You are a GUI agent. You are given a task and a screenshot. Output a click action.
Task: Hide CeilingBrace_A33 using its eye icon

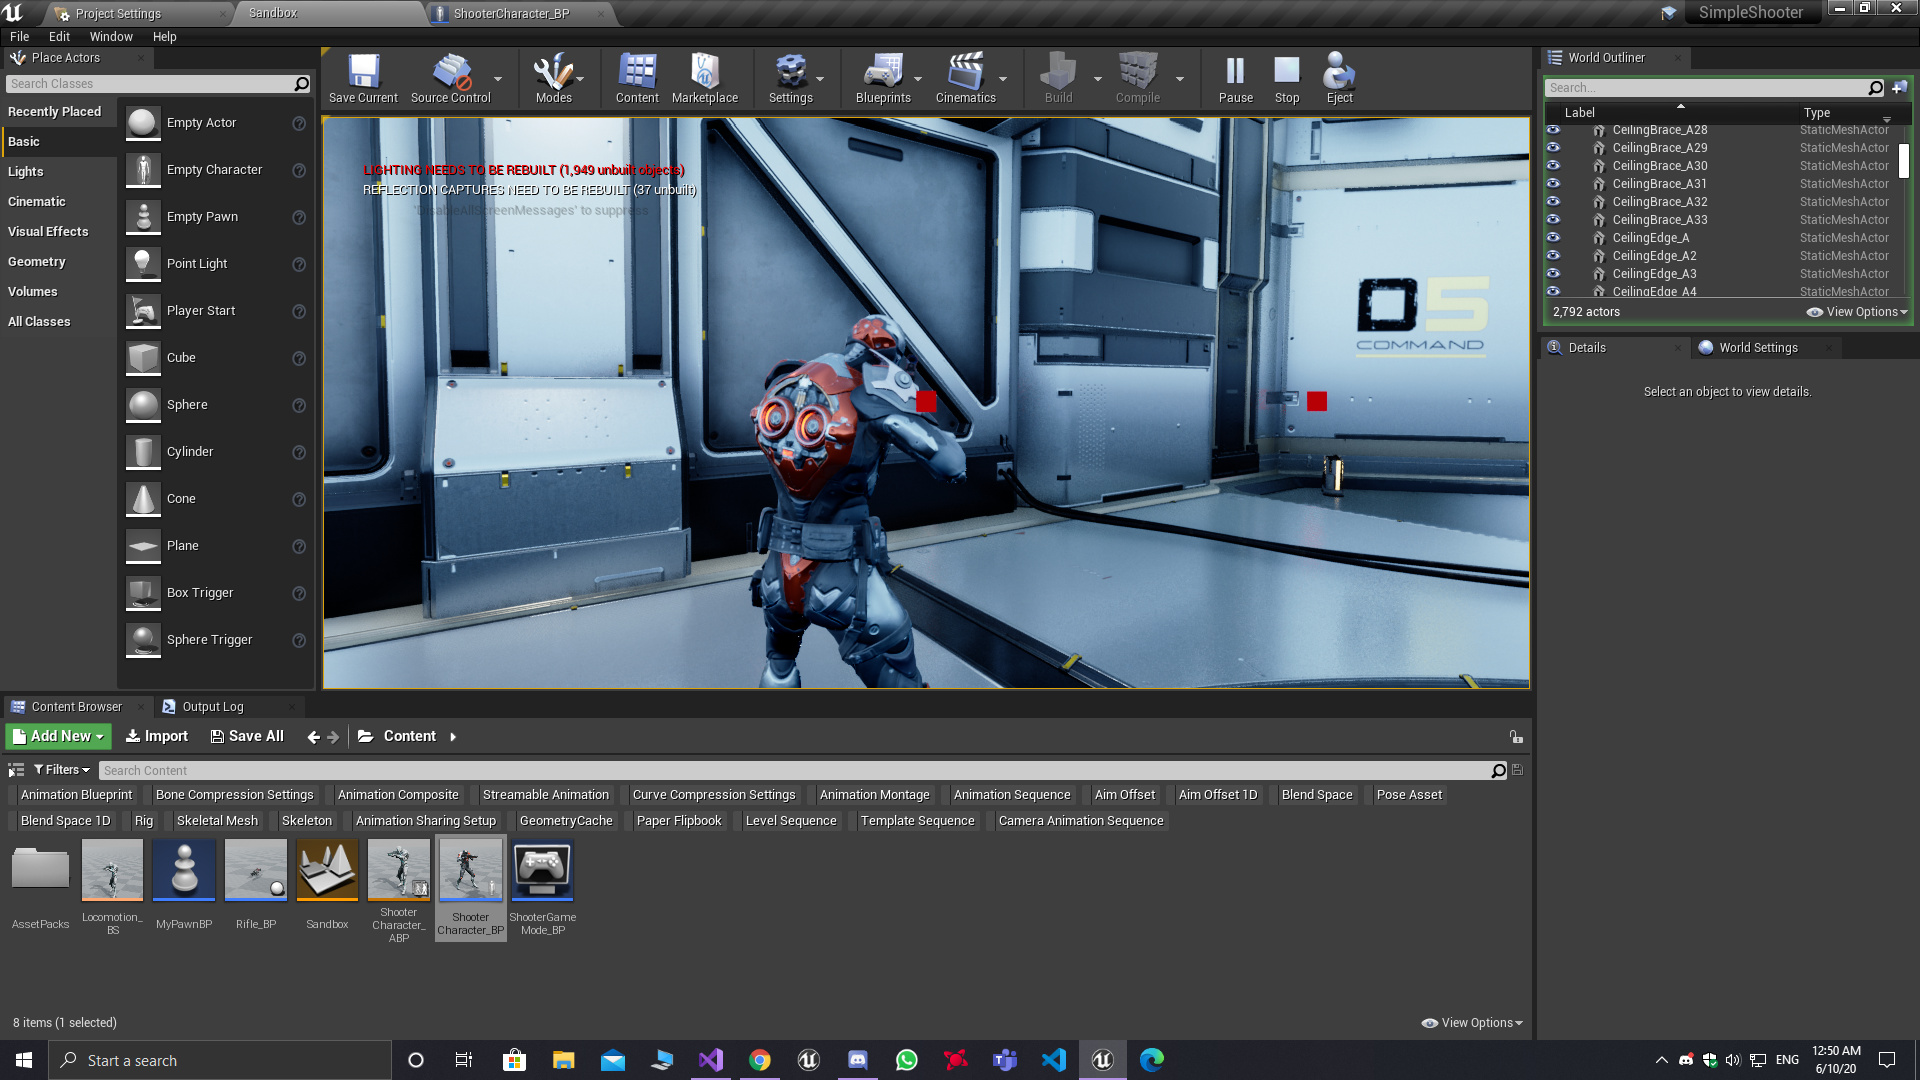click(1554, 219)
